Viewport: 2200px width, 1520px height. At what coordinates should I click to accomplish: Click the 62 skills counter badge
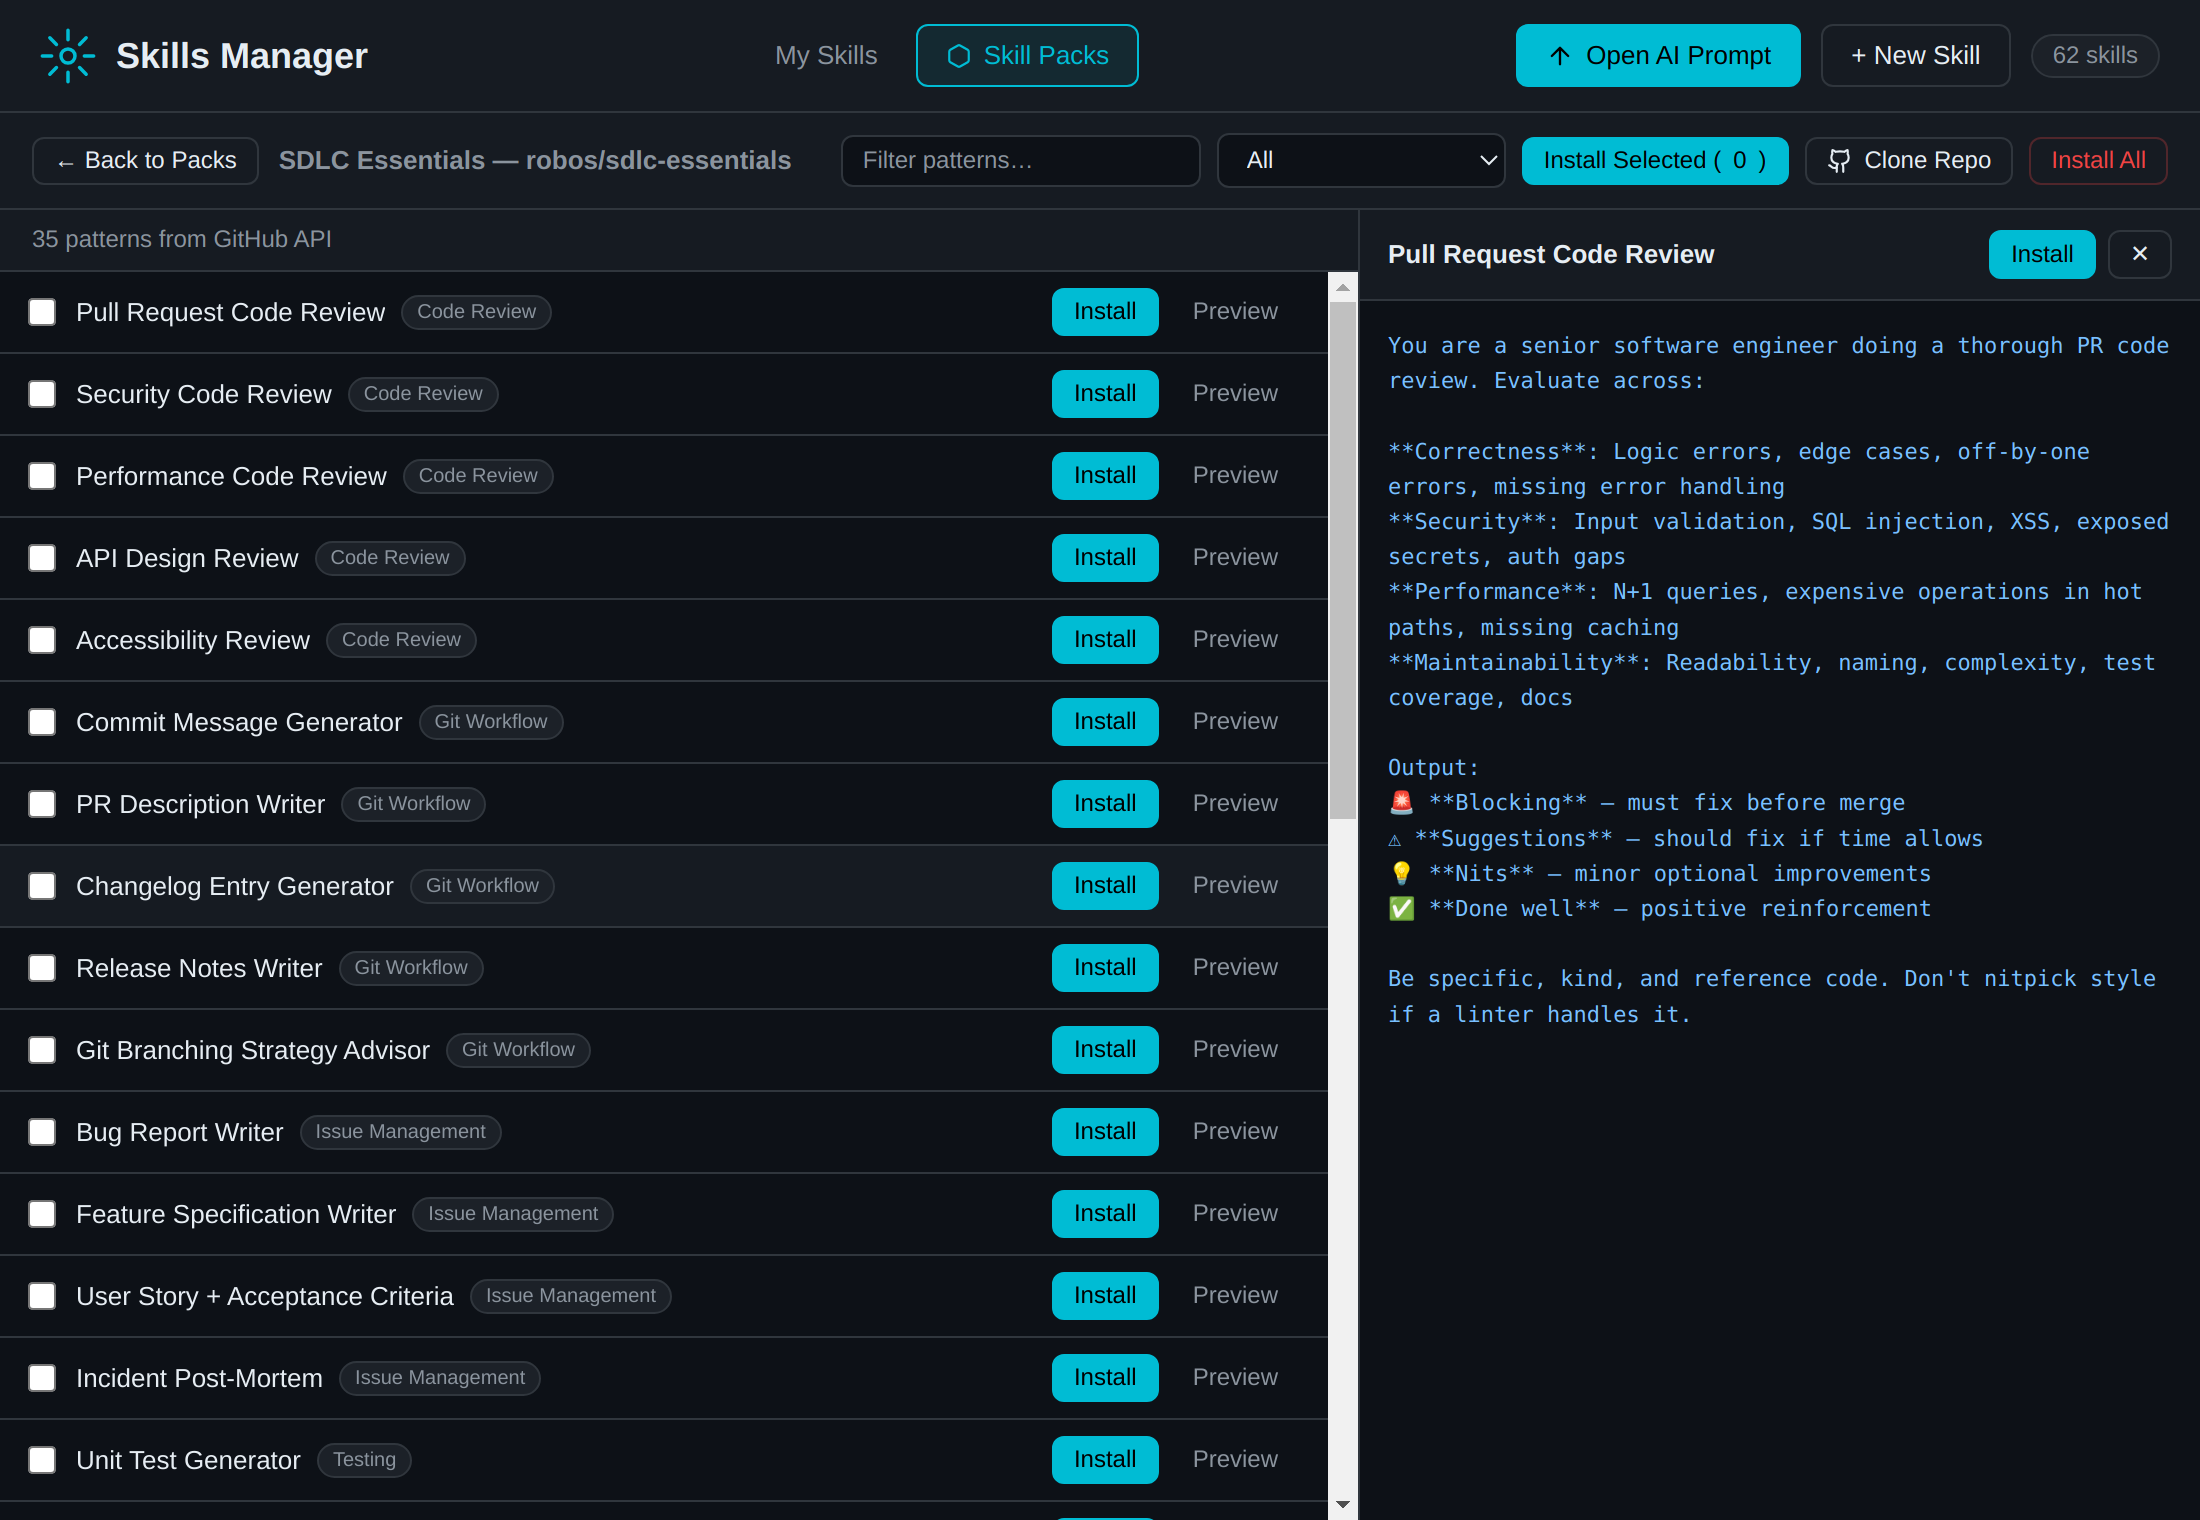pos(2095,56)
